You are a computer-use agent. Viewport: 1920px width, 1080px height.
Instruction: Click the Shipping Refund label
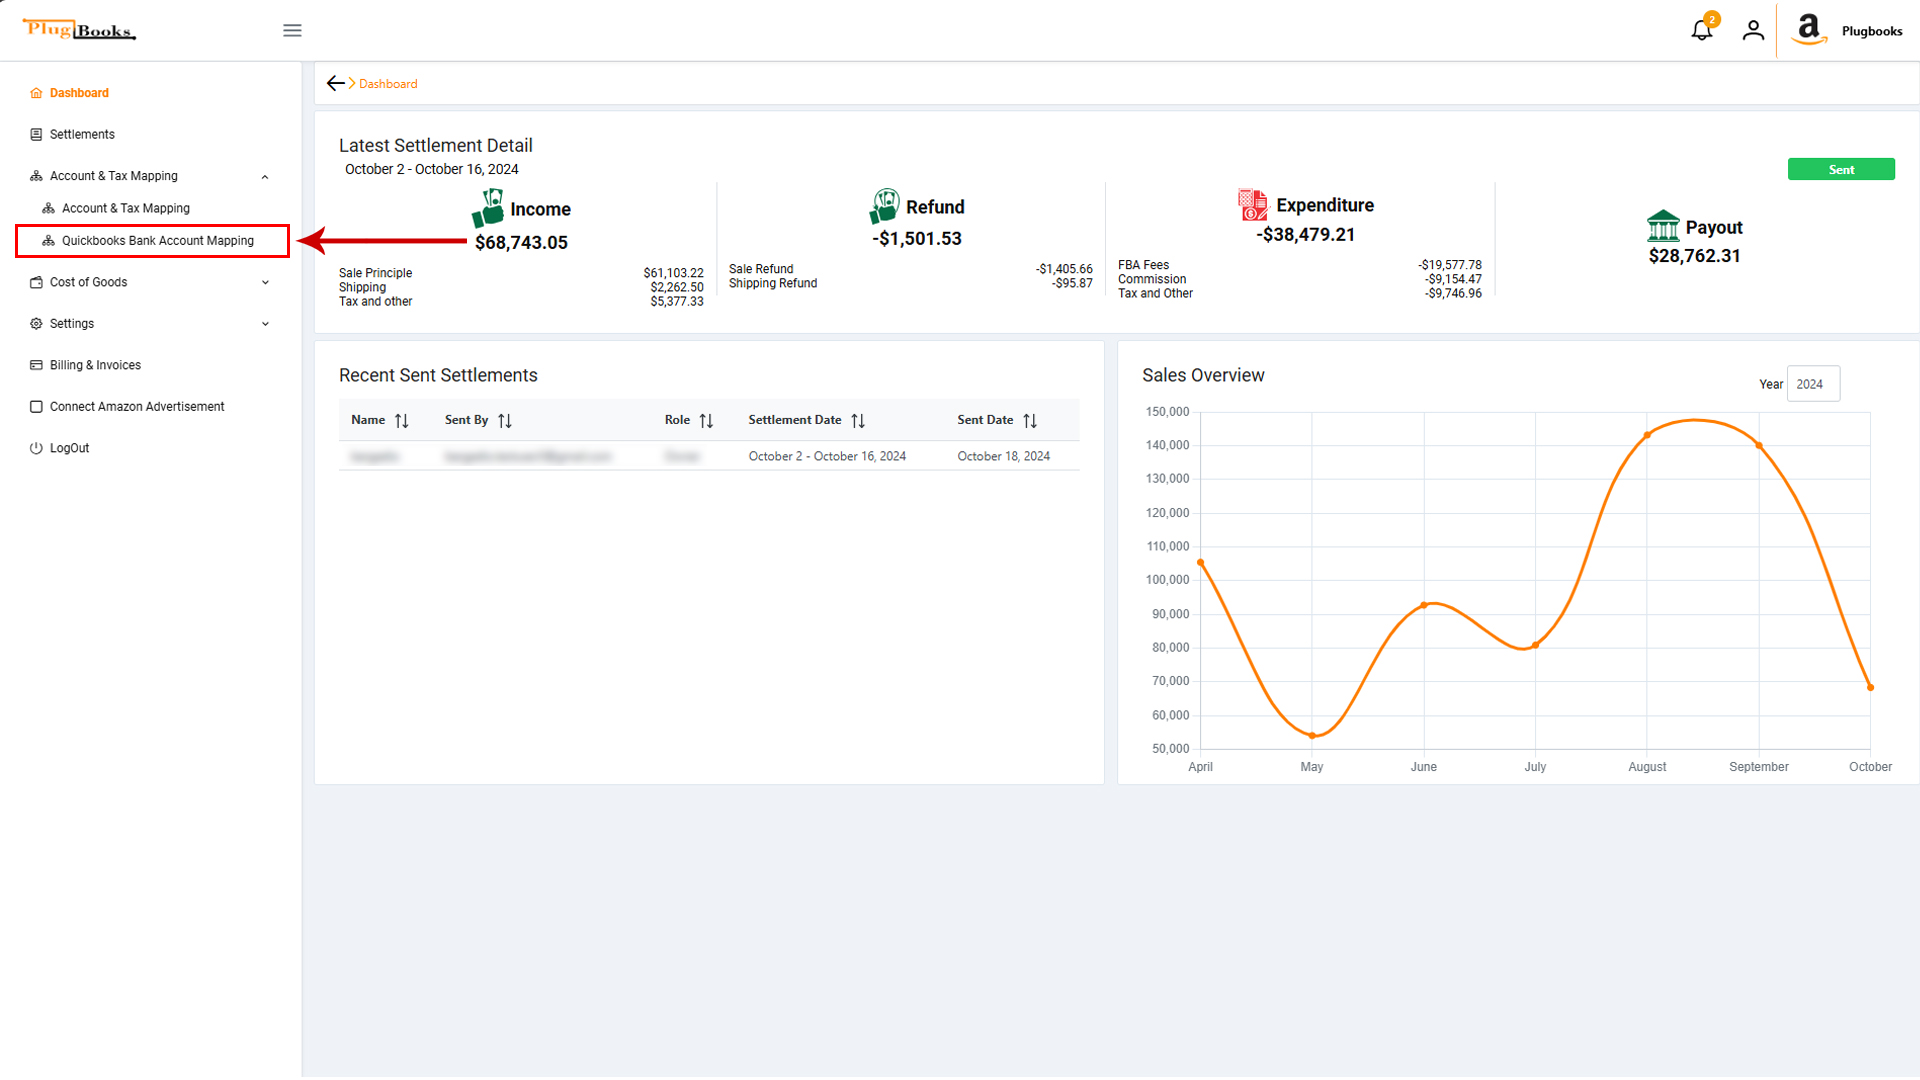(773, 284)
